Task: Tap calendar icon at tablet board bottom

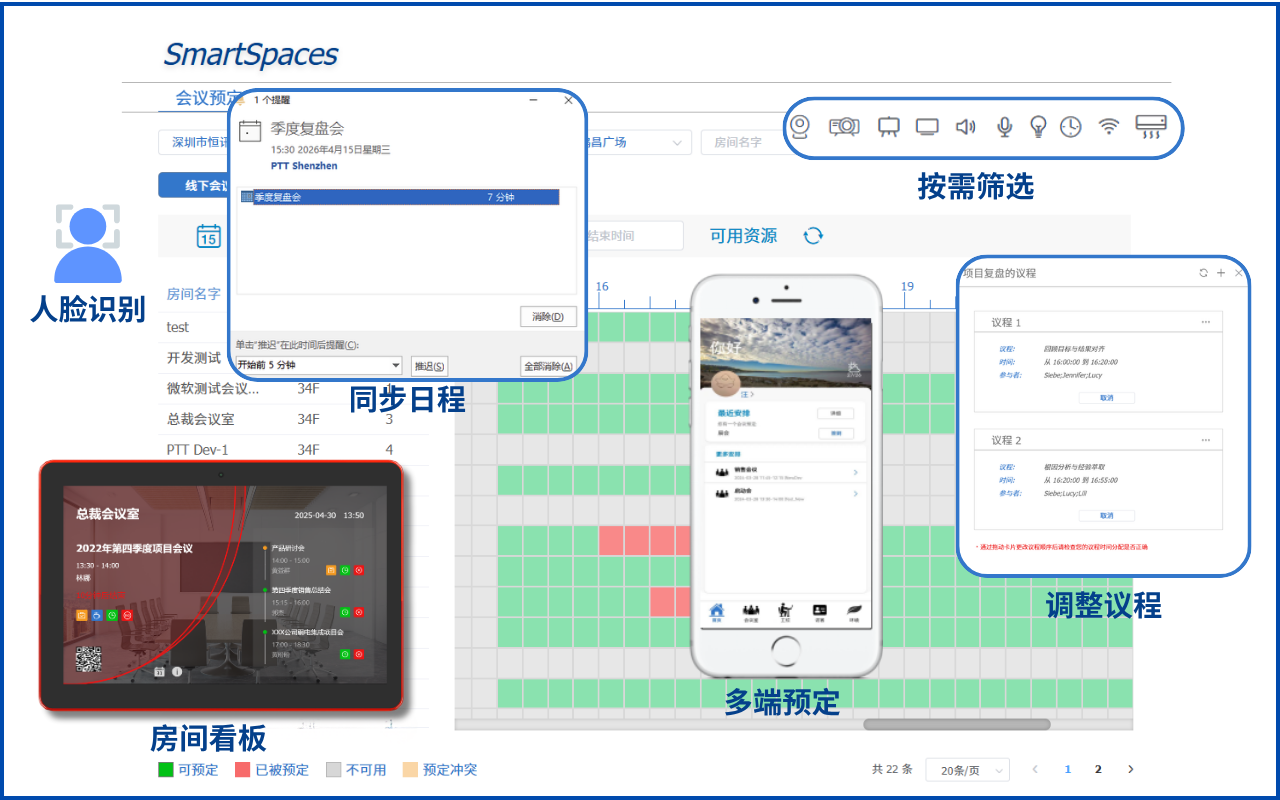Action: 159,672
